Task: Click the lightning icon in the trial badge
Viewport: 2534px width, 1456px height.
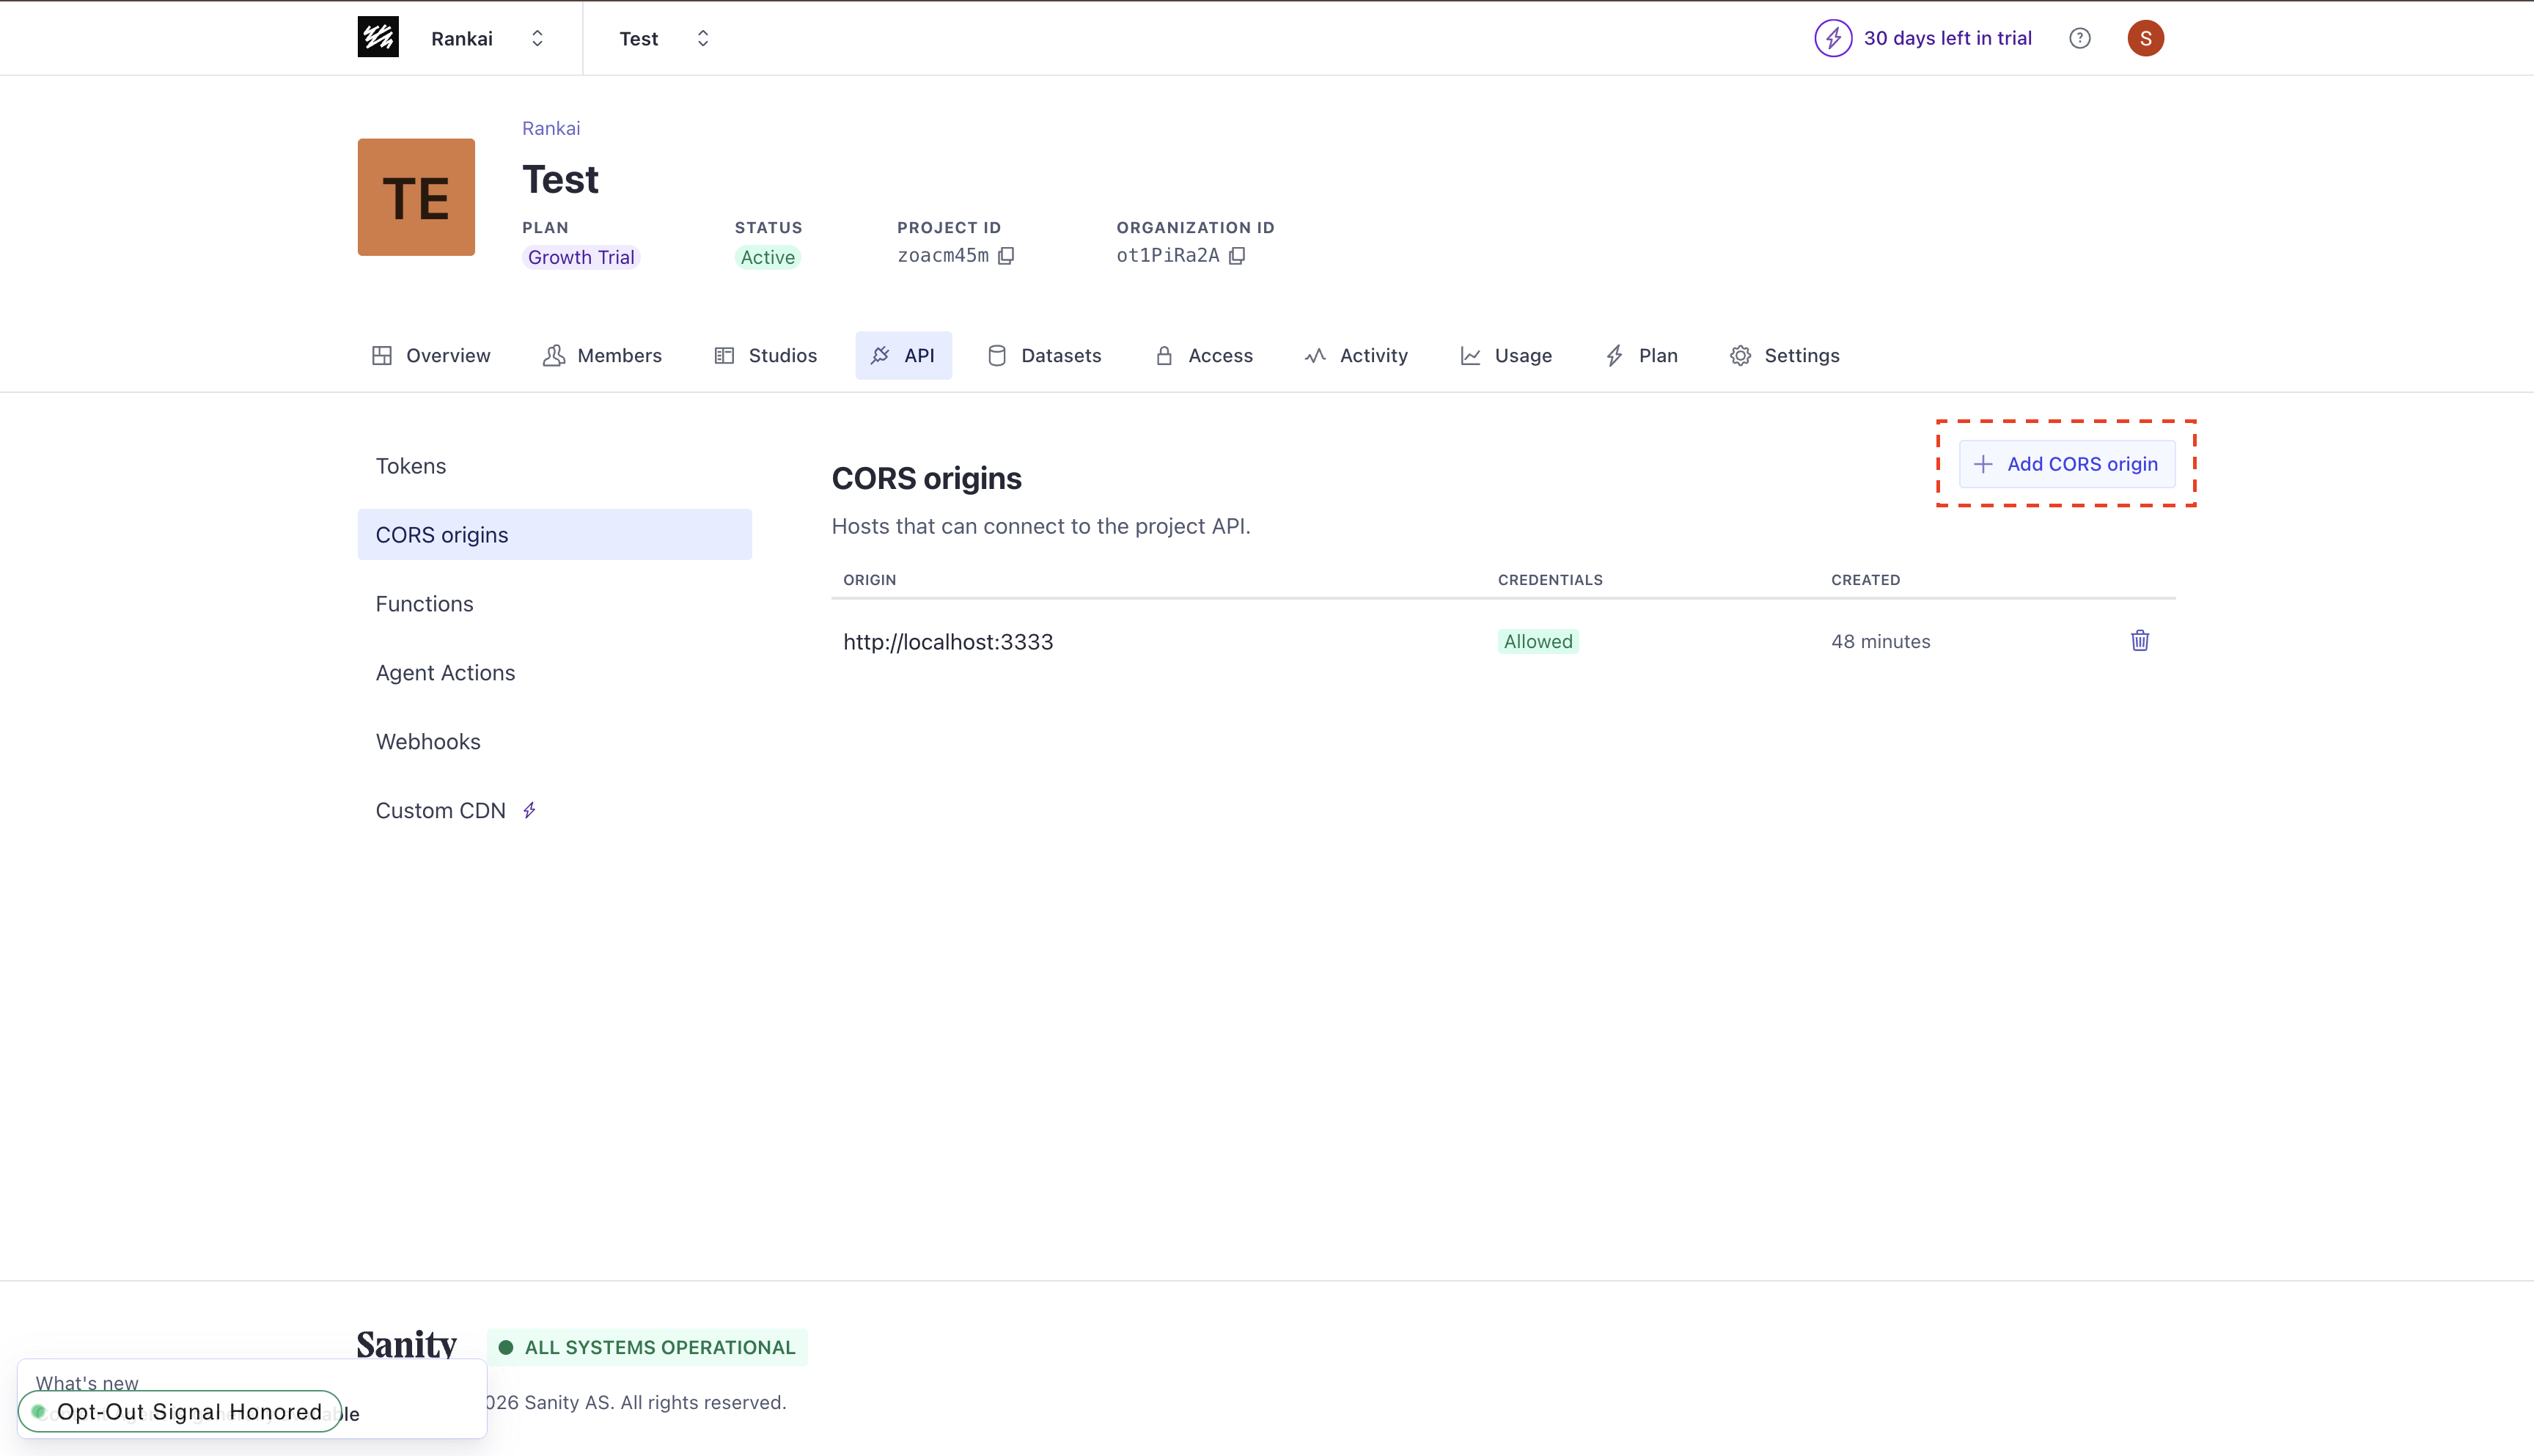Action: [x=1833, y=38]
